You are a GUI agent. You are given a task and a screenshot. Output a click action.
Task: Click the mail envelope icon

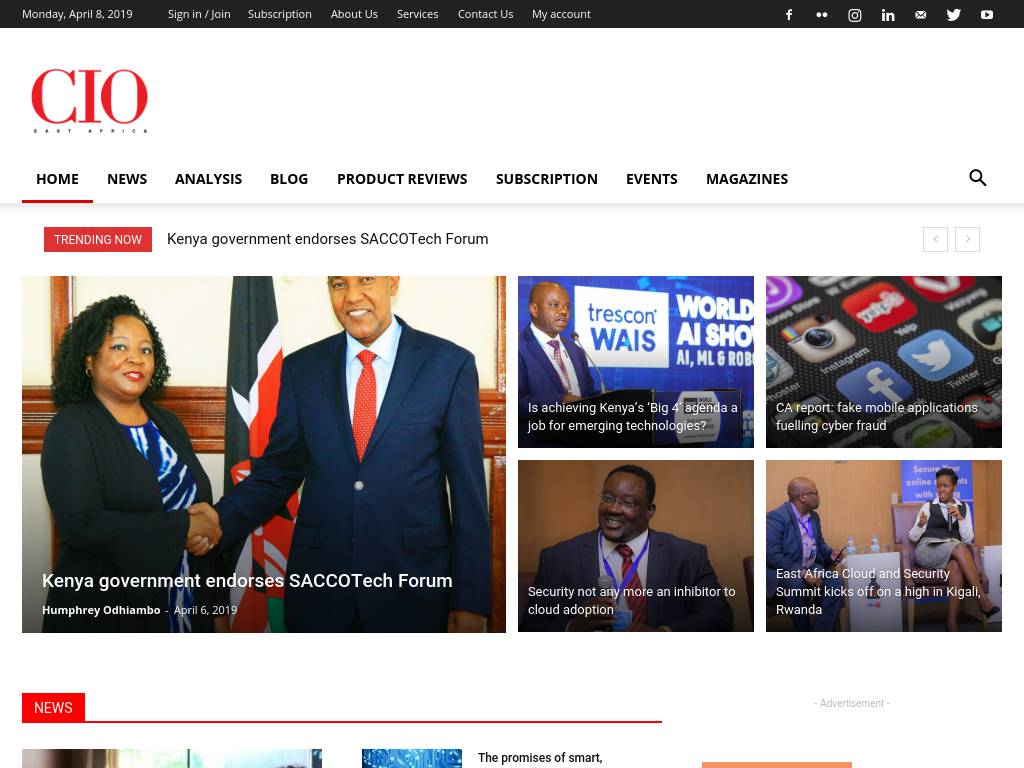[x=921, y=15]
